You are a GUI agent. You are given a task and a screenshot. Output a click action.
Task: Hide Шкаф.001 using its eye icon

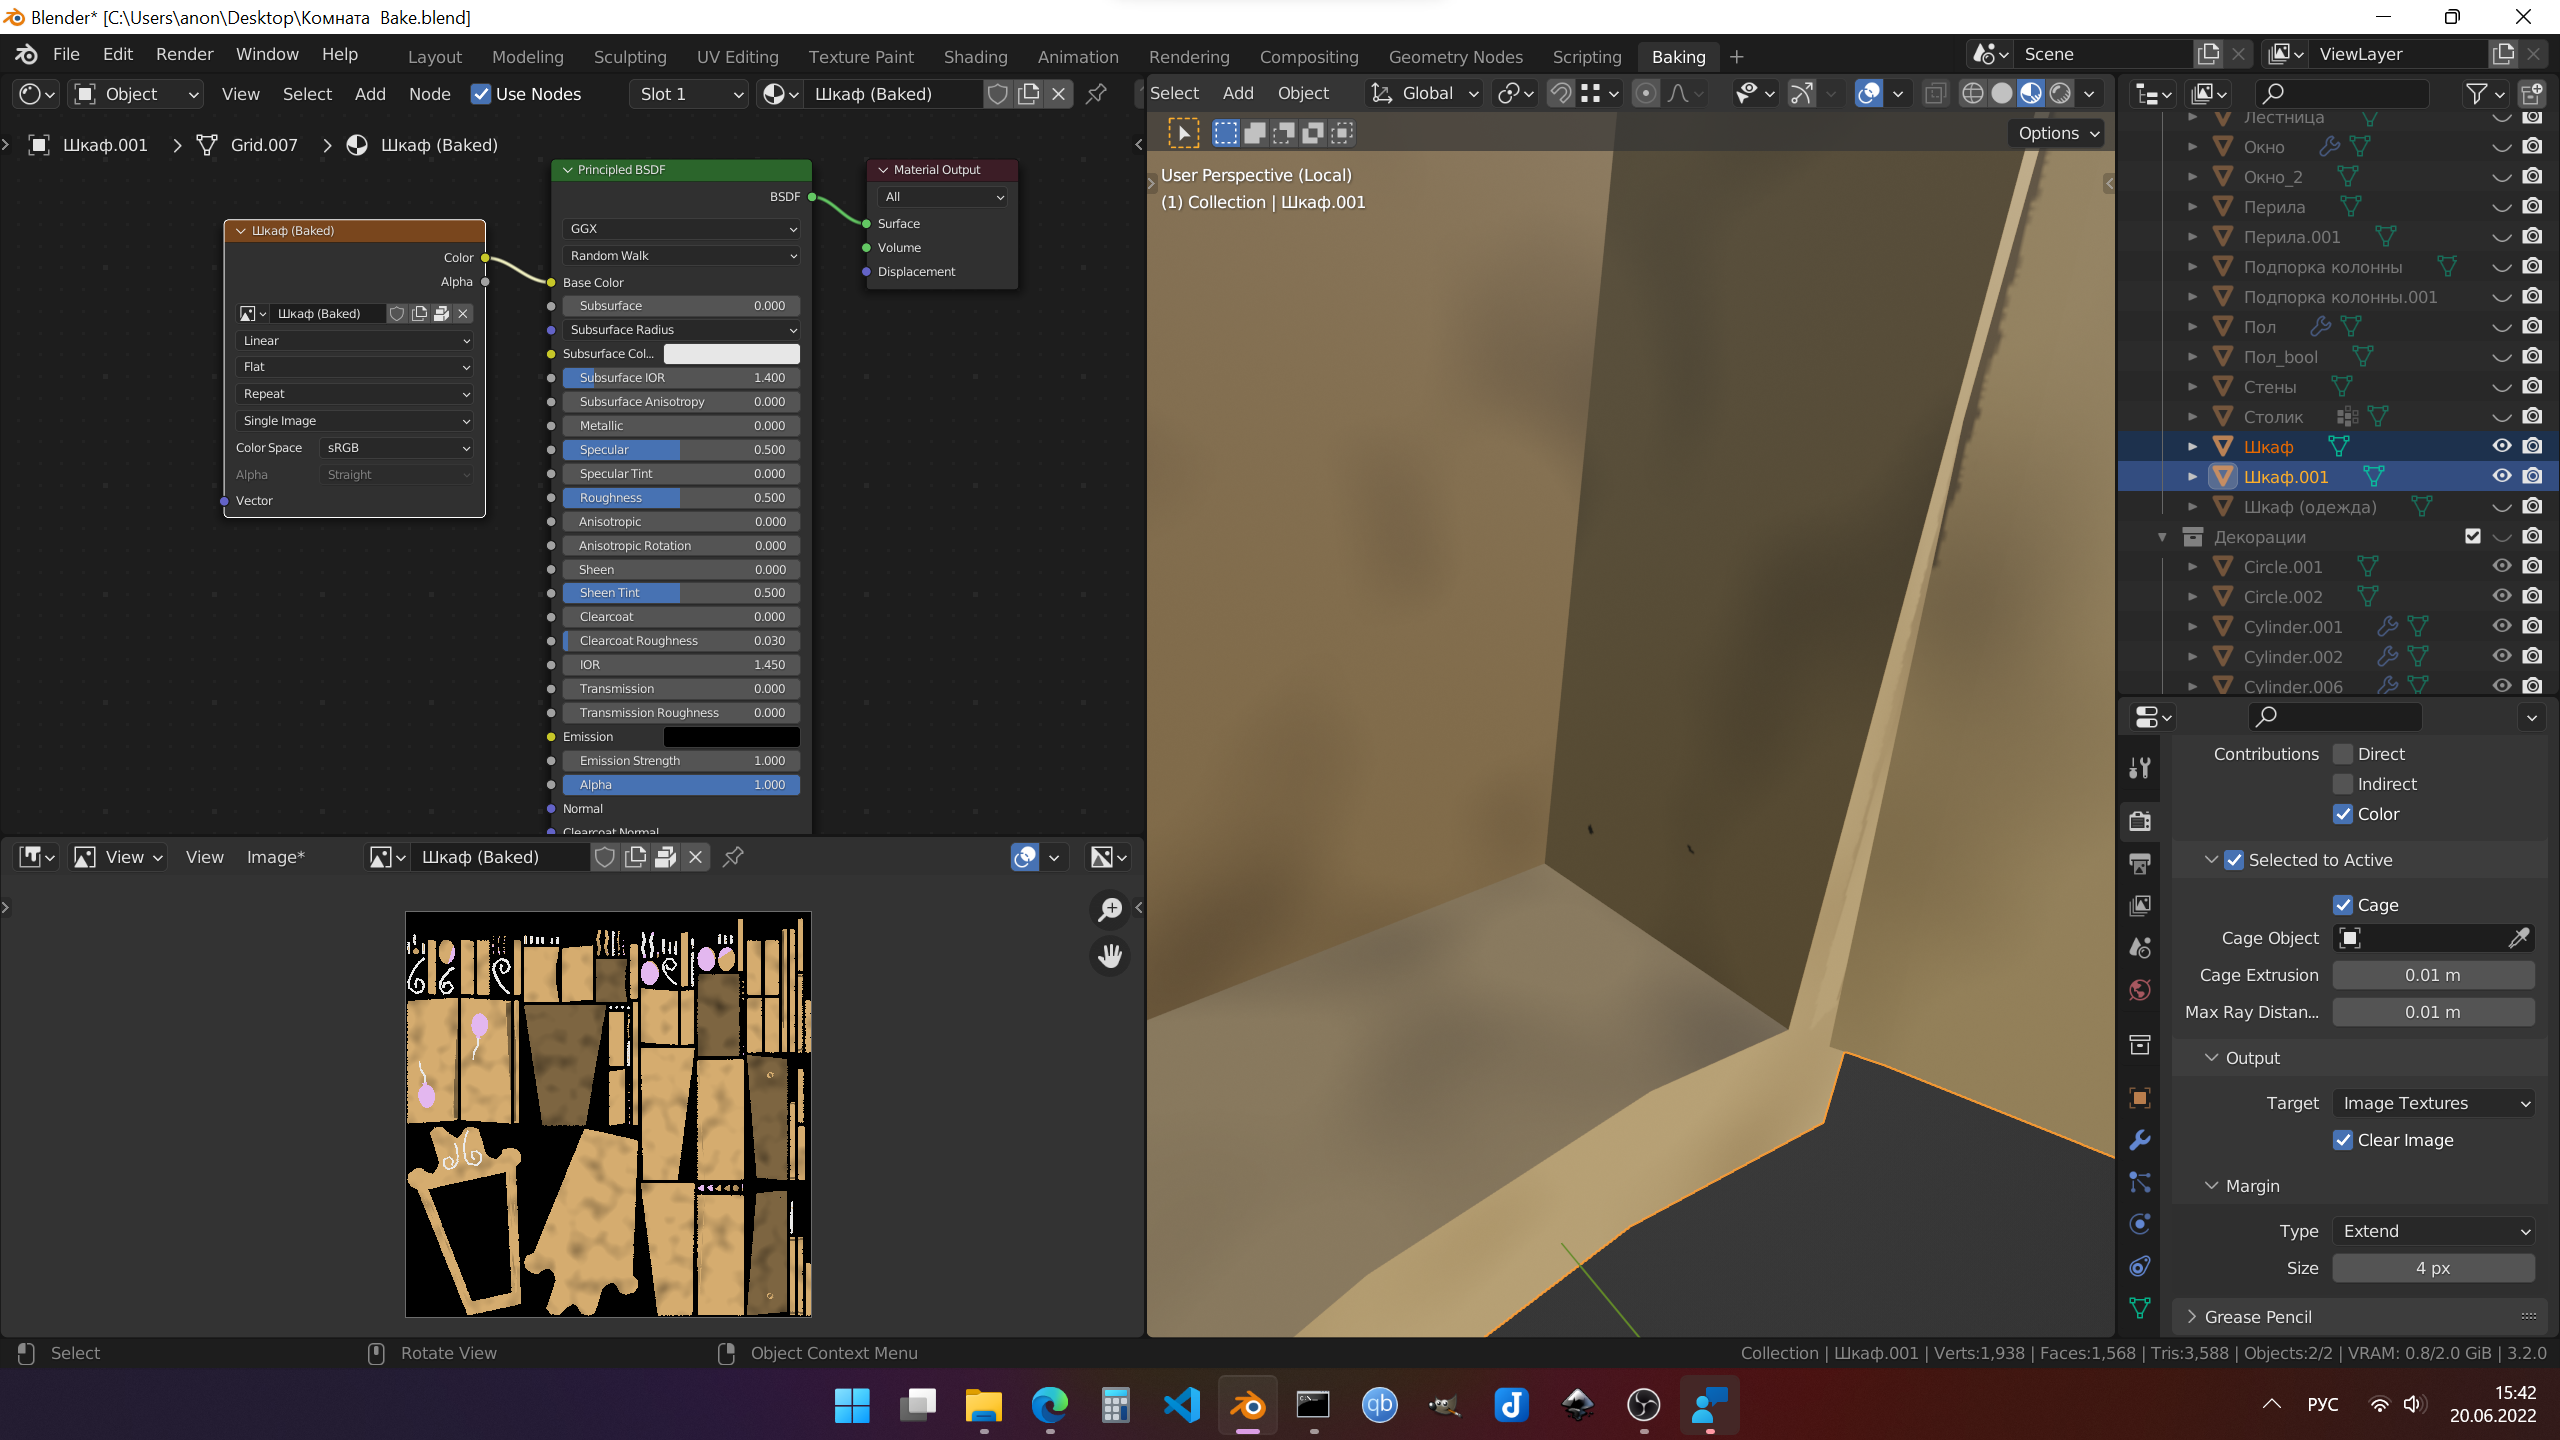[2501, 476]
